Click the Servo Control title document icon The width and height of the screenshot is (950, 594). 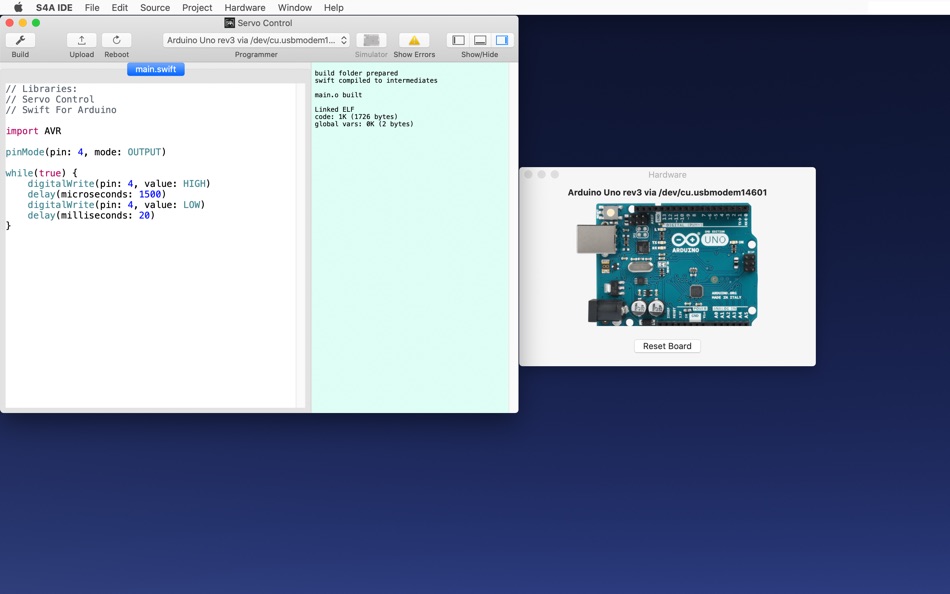pos(230,23)
